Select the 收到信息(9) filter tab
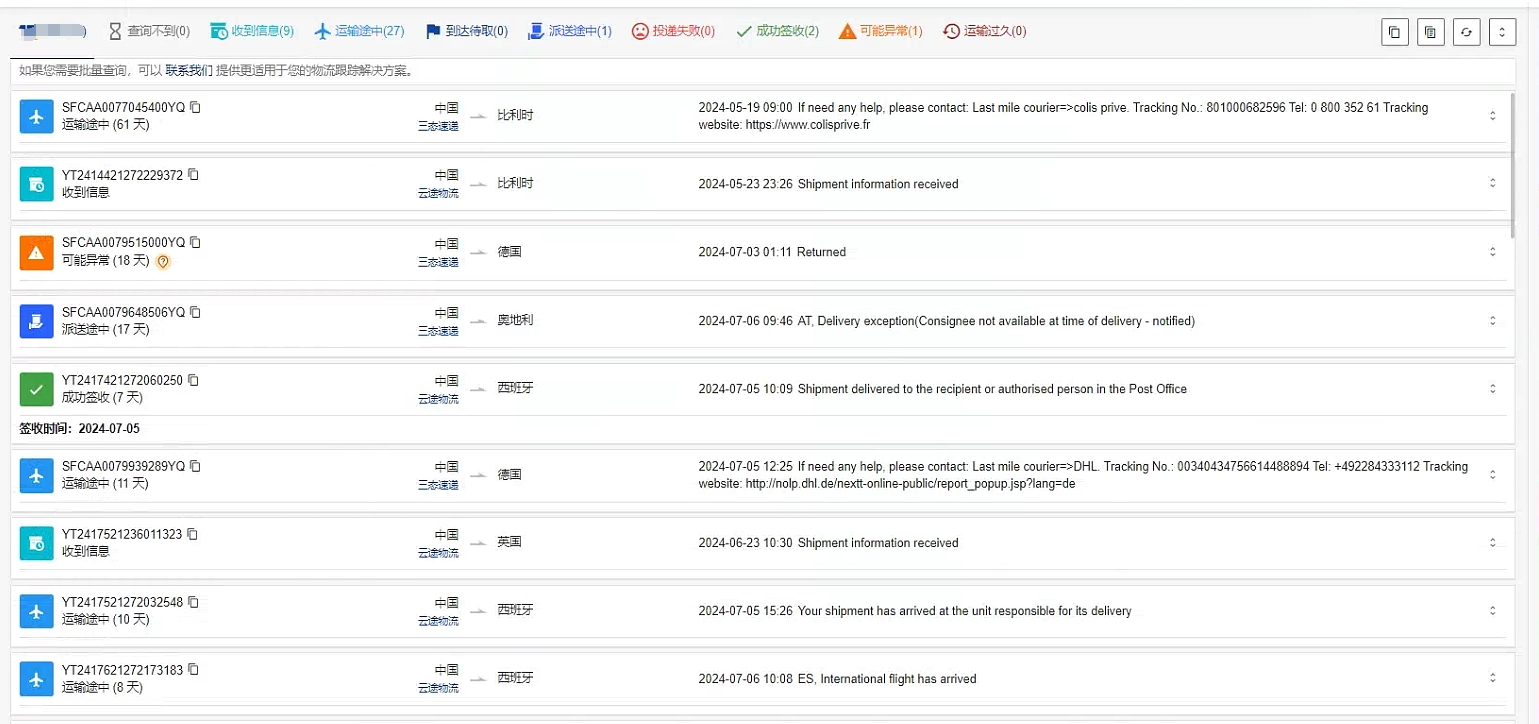The image size is (1539, 724). coord(252,31)
